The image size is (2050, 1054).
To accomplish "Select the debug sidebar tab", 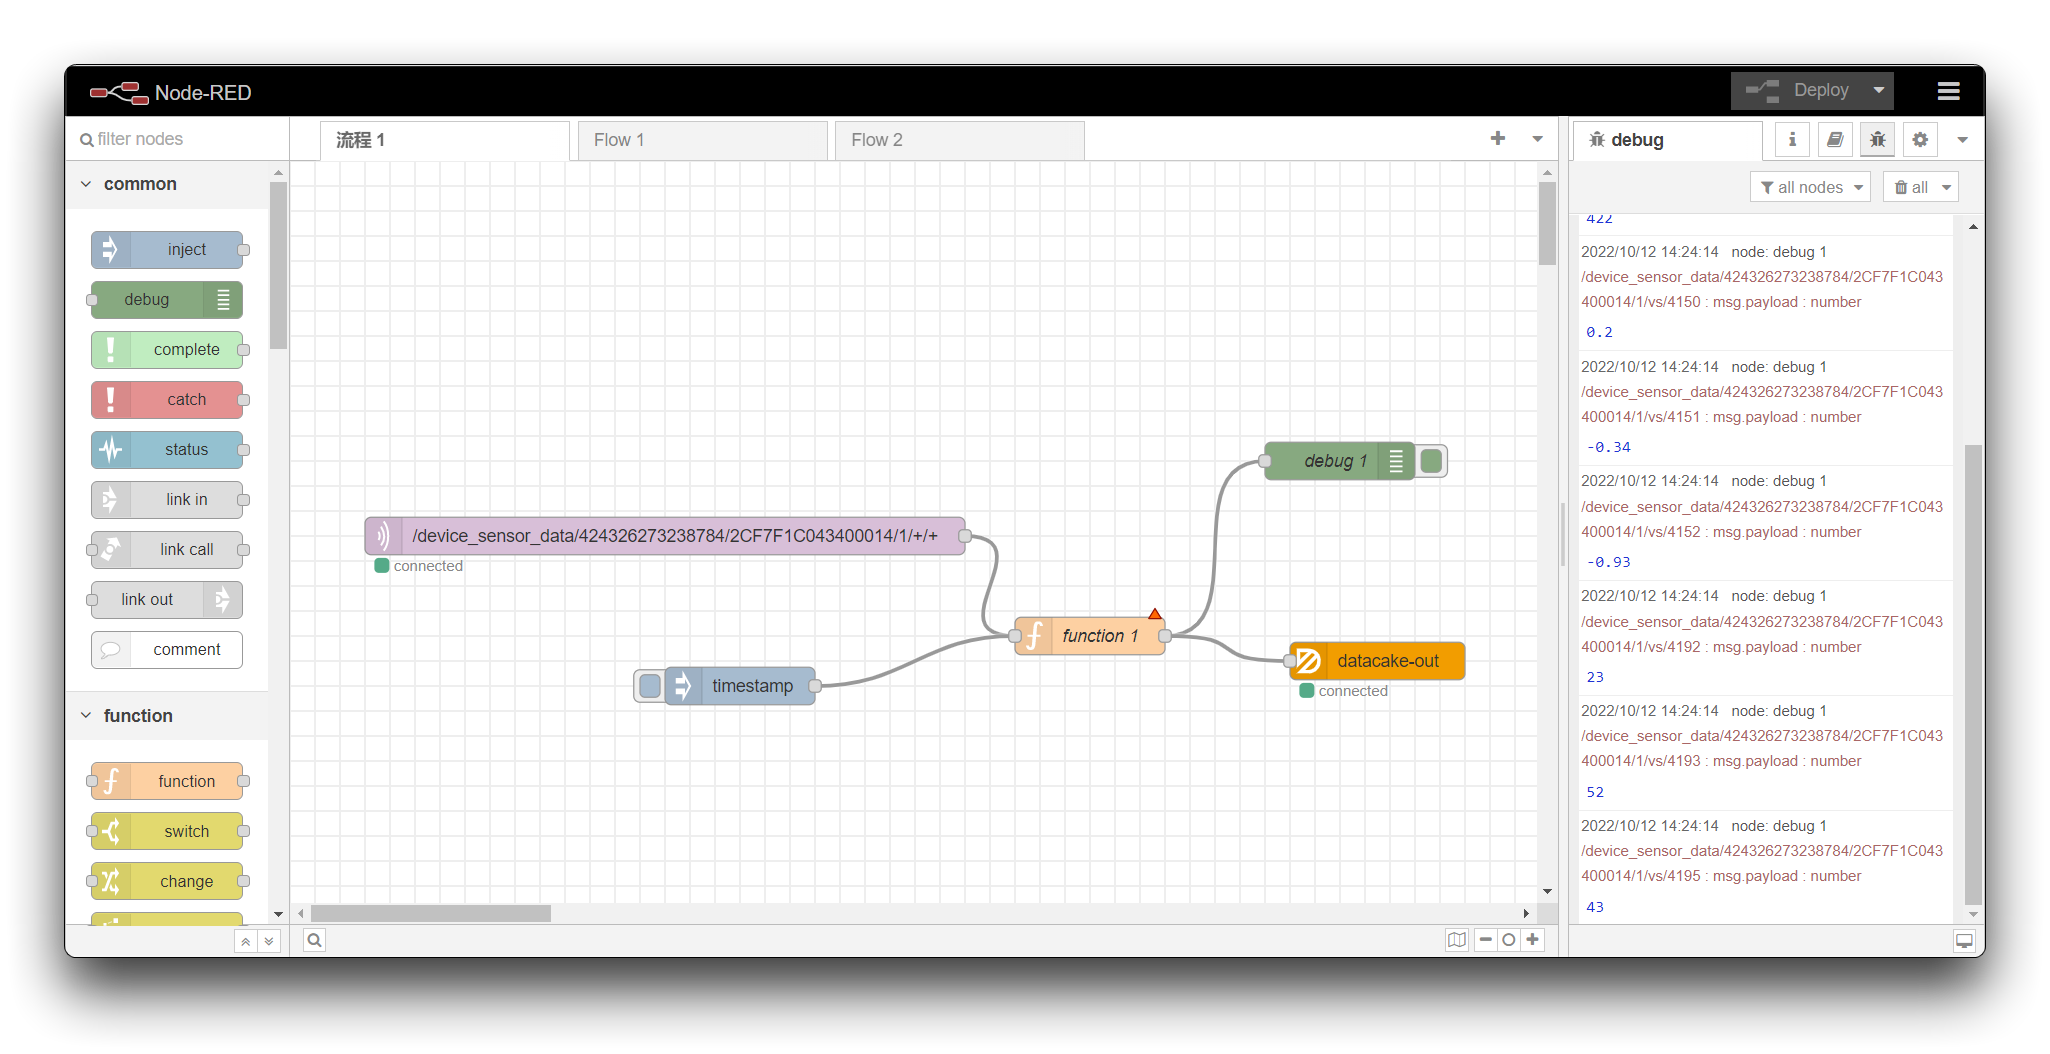I will click(x=1667, y=141).
